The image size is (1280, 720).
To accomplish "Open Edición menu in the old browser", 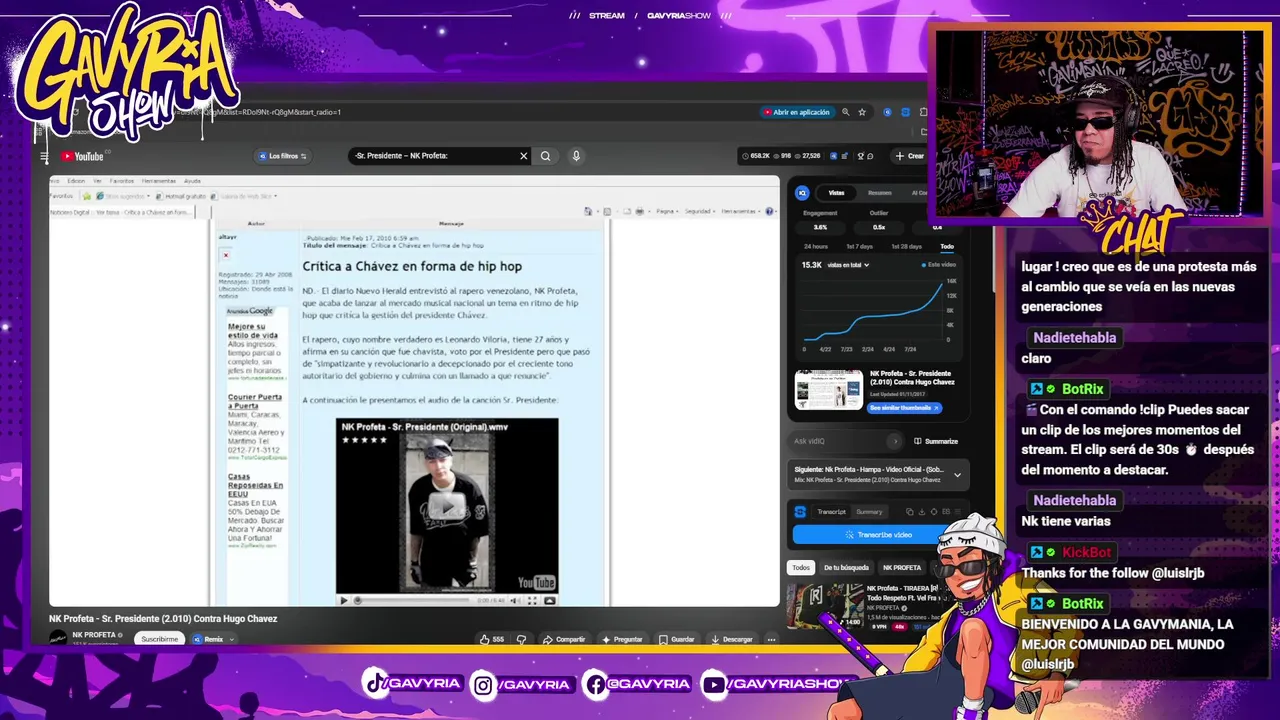I will point(76,181).
